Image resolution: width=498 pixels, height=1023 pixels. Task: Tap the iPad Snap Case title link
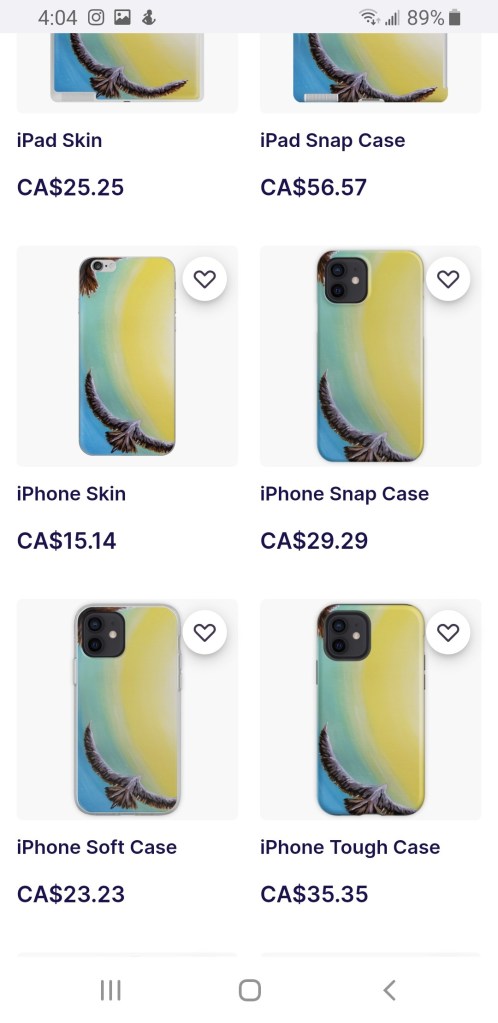[333, 140]
